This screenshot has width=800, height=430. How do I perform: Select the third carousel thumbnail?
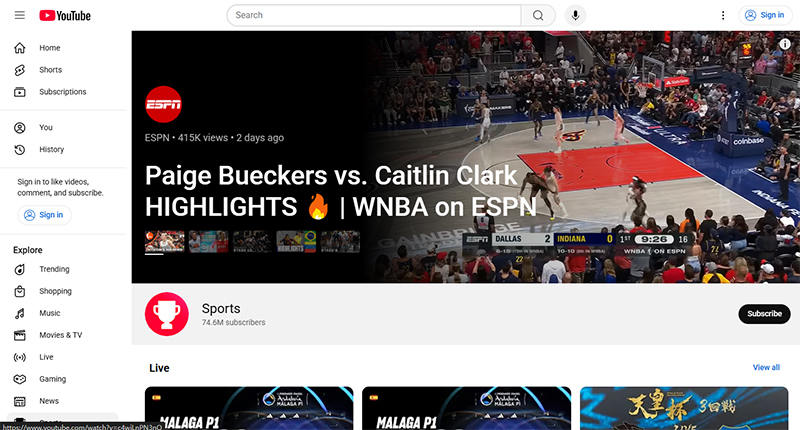coord(252,242)
